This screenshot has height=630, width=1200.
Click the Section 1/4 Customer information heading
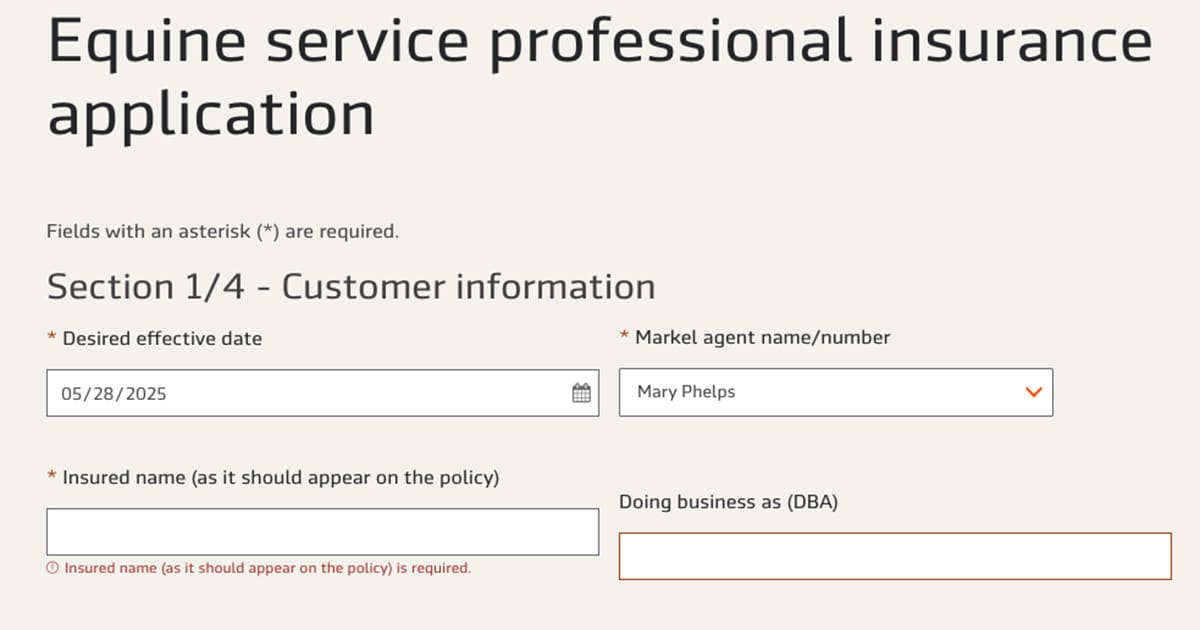(350, 287)
